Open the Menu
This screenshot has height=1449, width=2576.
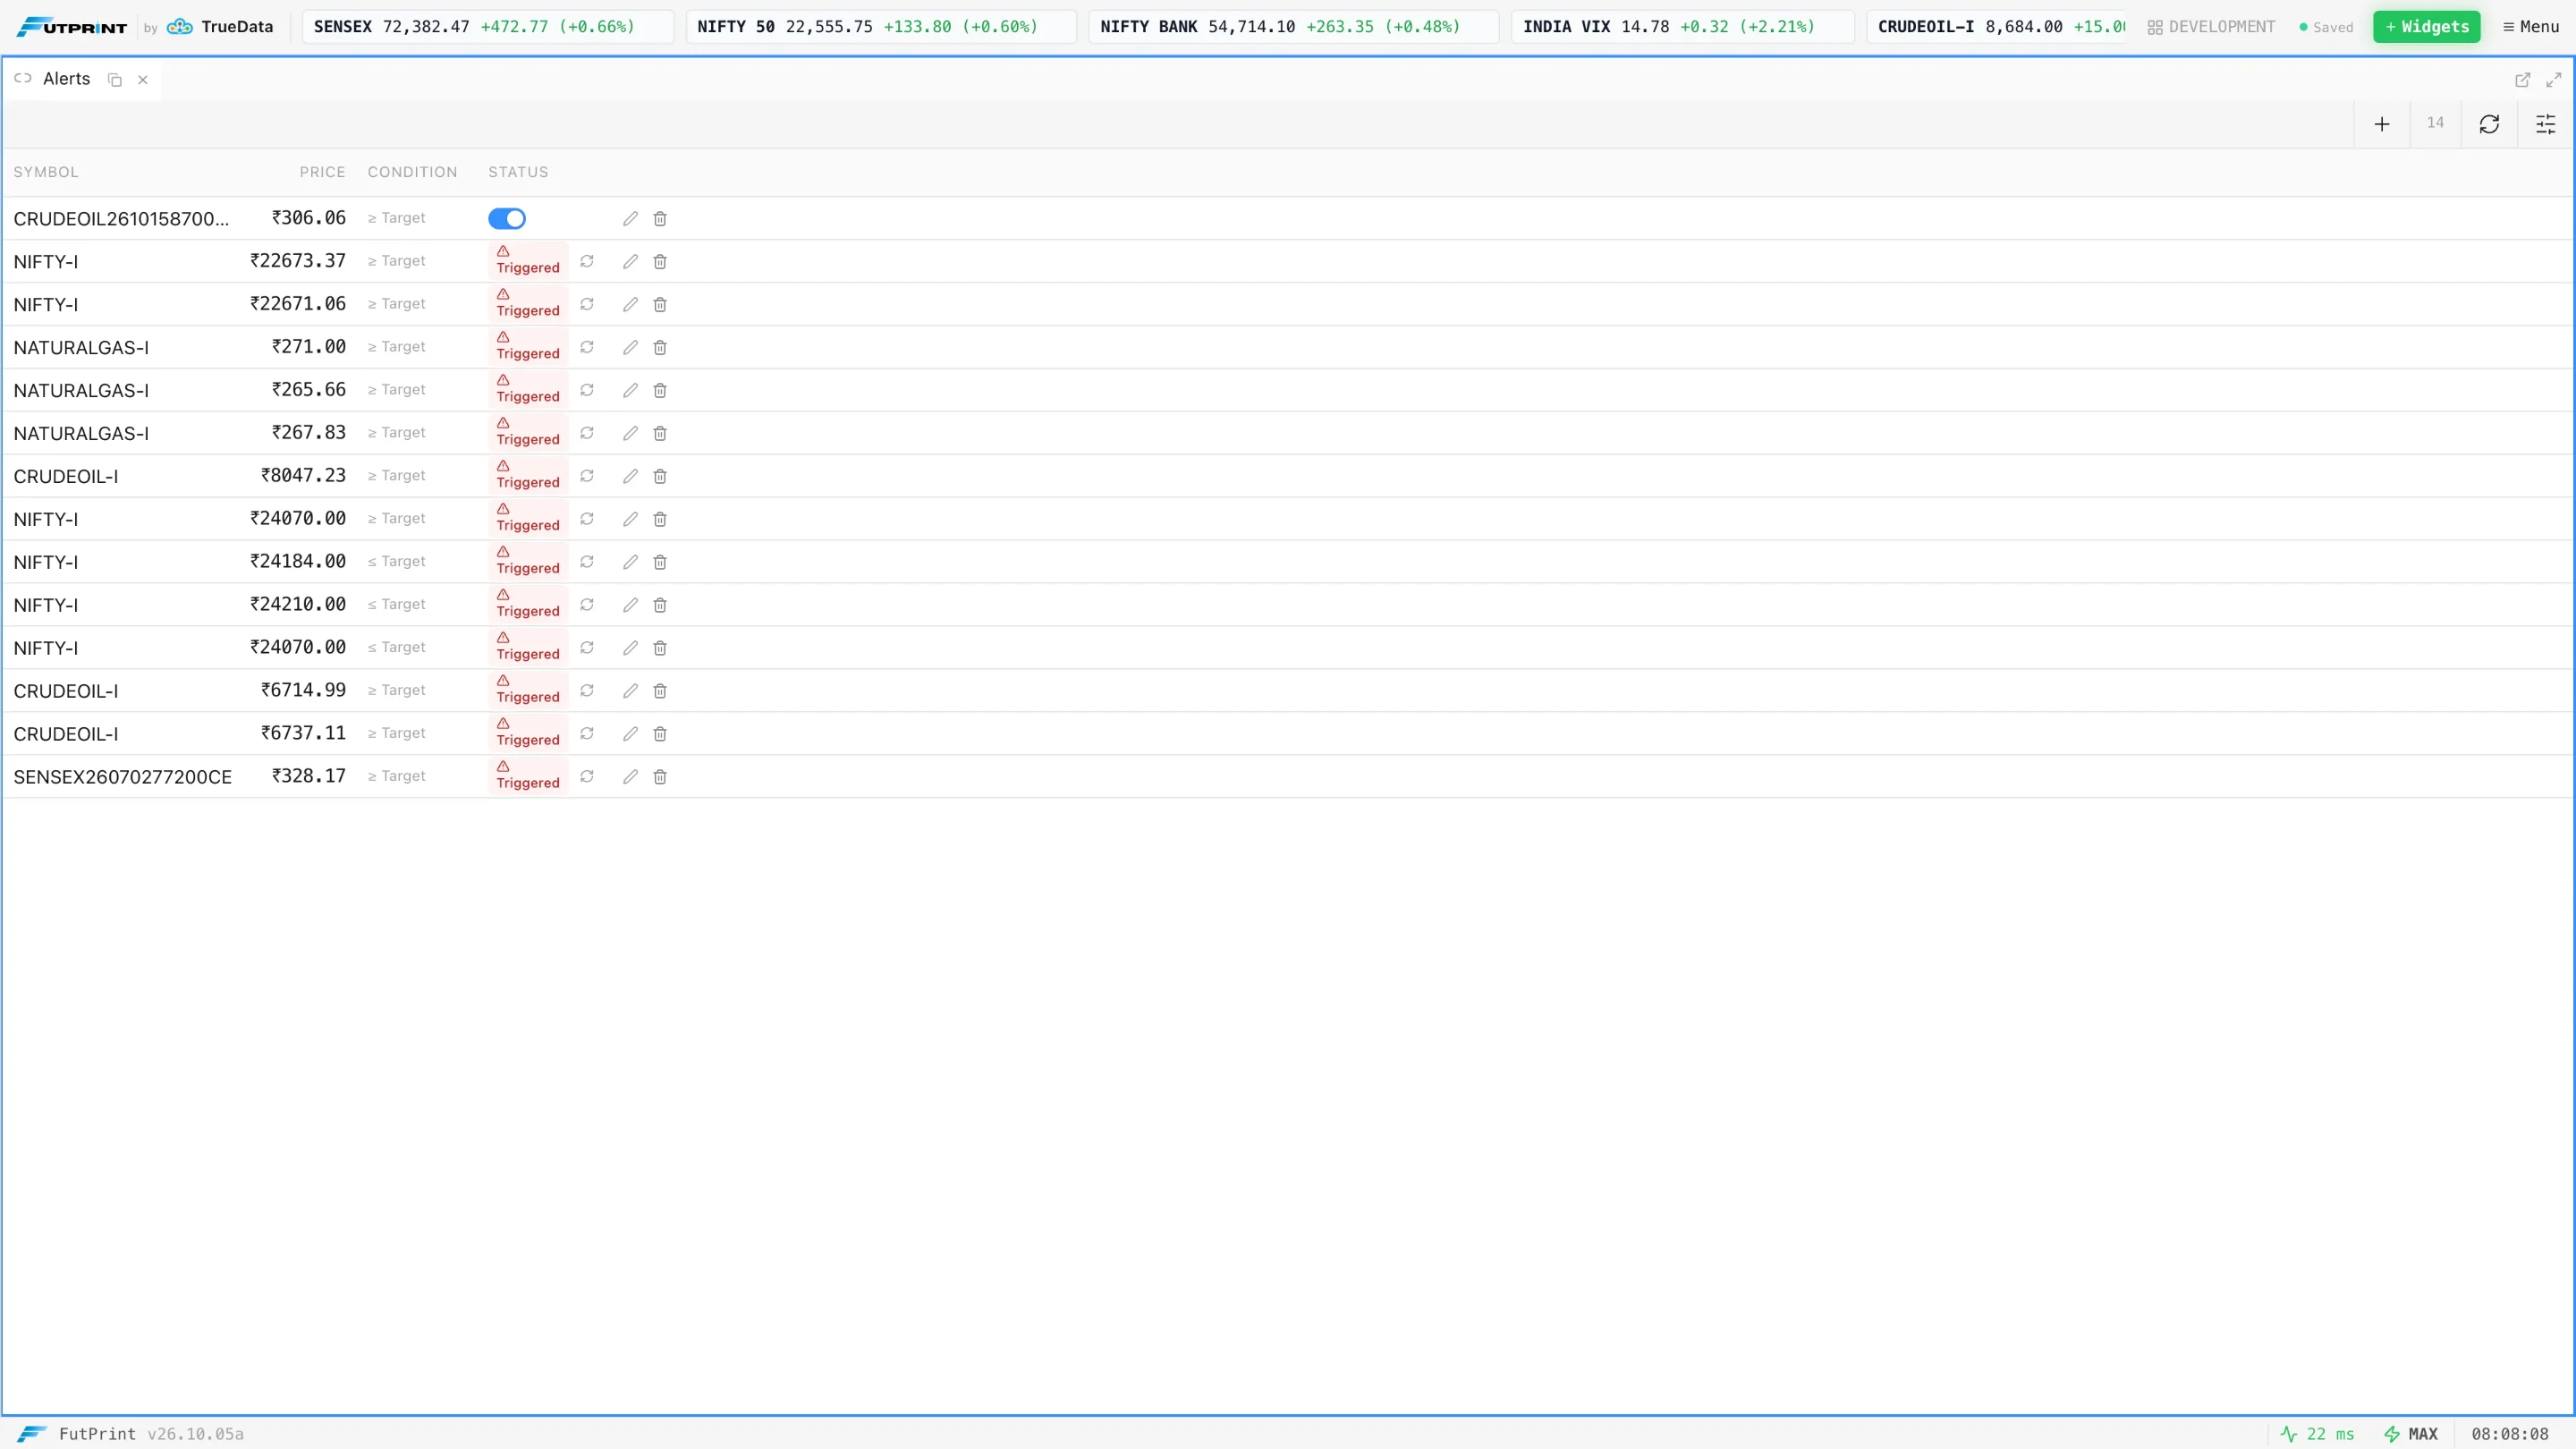click(x=2530, y=27)
